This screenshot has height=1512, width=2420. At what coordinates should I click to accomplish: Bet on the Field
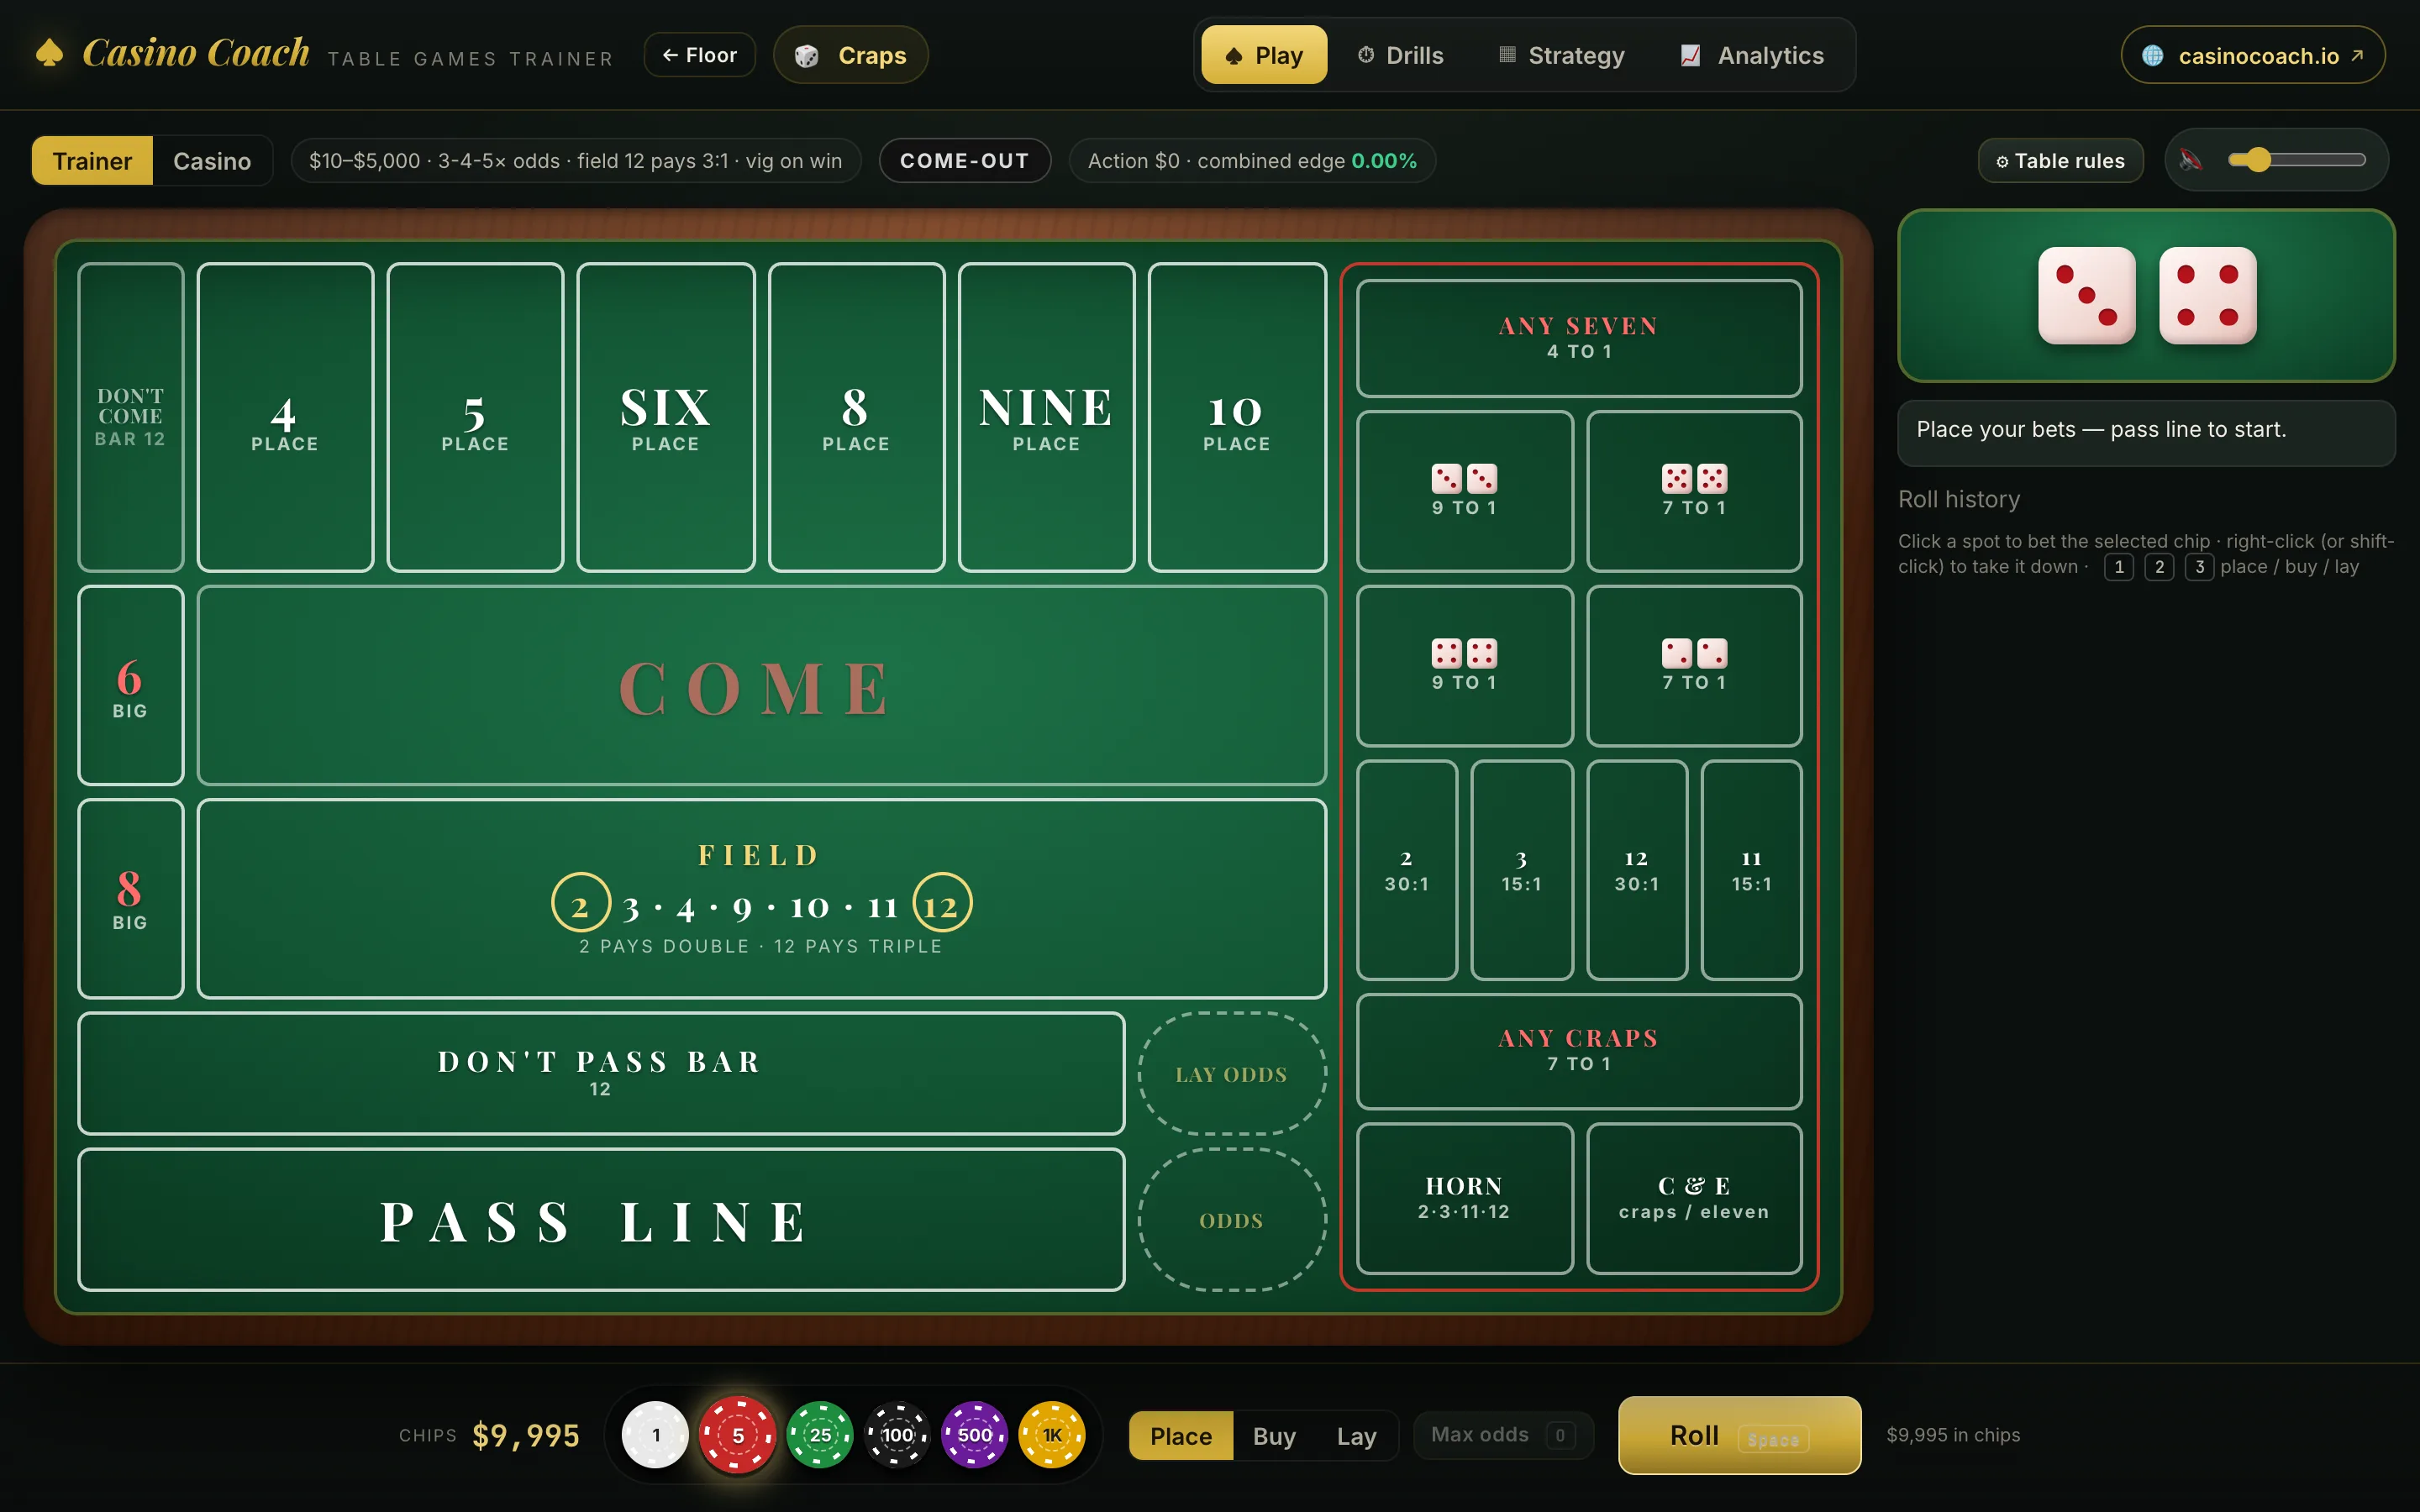point(762,898)
